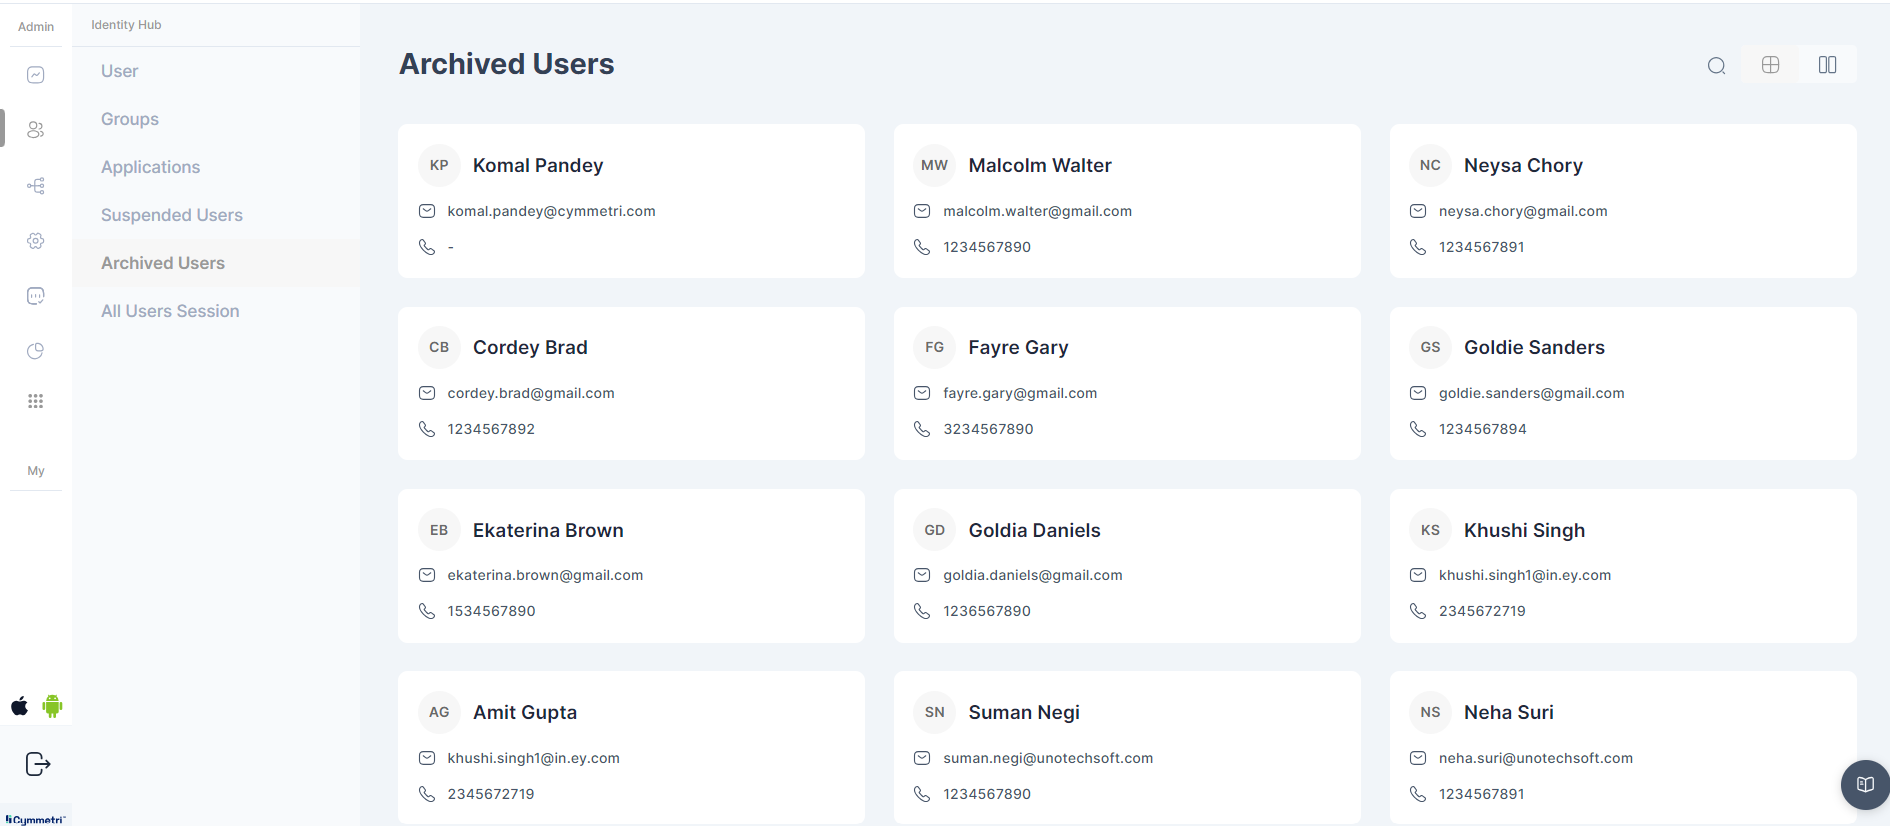Open Goldie Sanders user card
1890x826 pixels.
(x=1622, y=383)
